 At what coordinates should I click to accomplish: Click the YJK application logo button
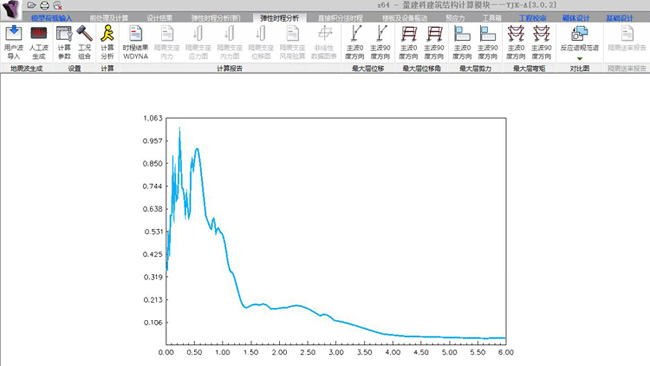point(11,9)
